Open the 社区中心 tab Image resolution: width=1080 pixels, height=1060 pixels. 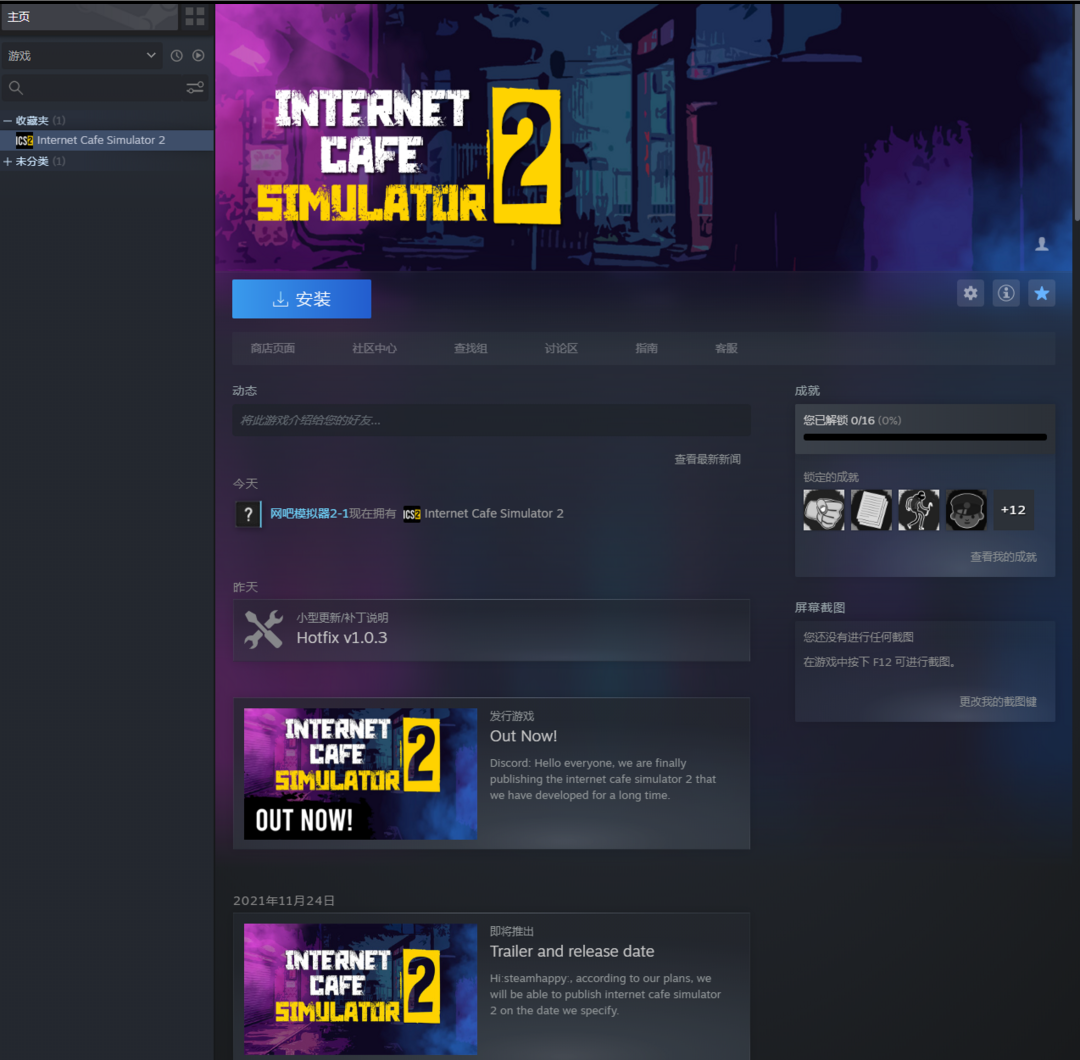[374, 349]
